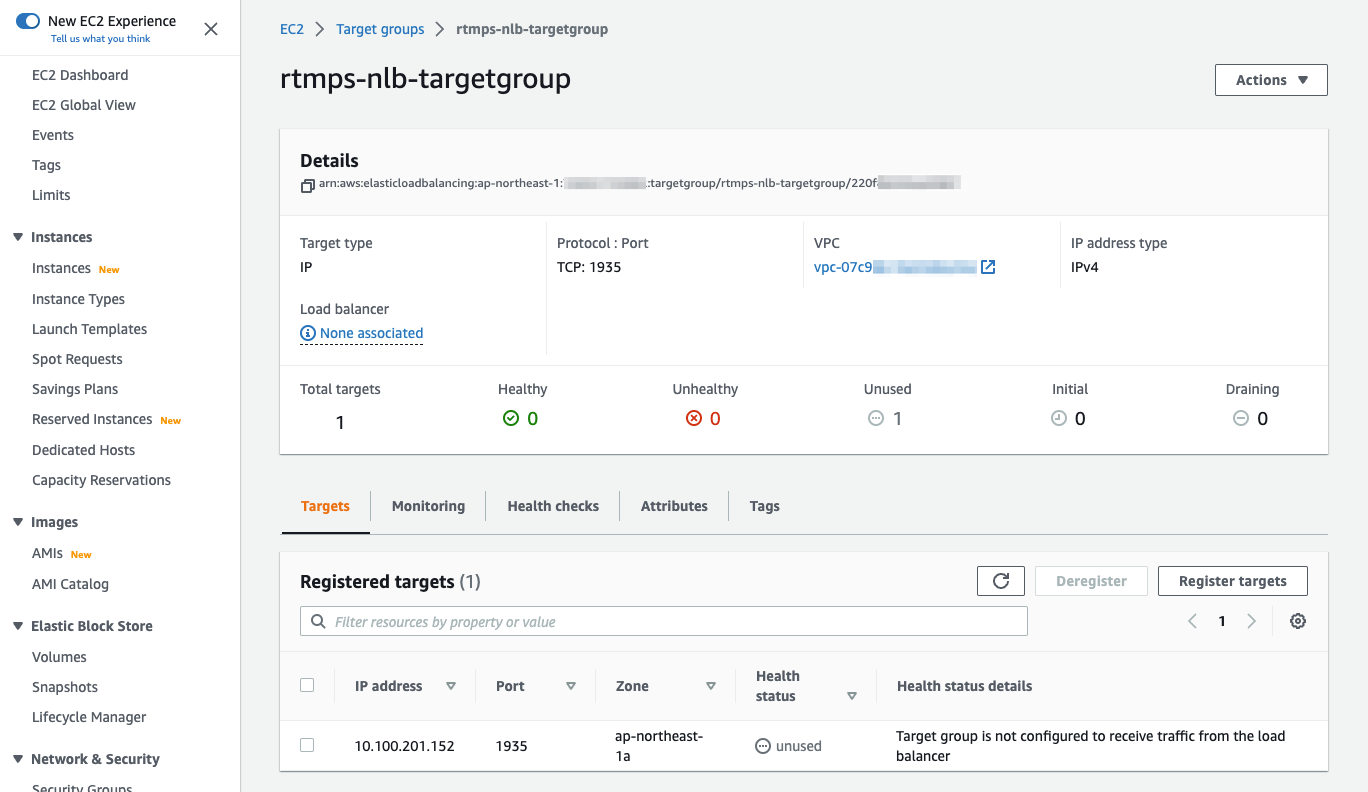Click the filter search magnifier icon
Screen dimensions: 1368x792
tap(318, 622)
